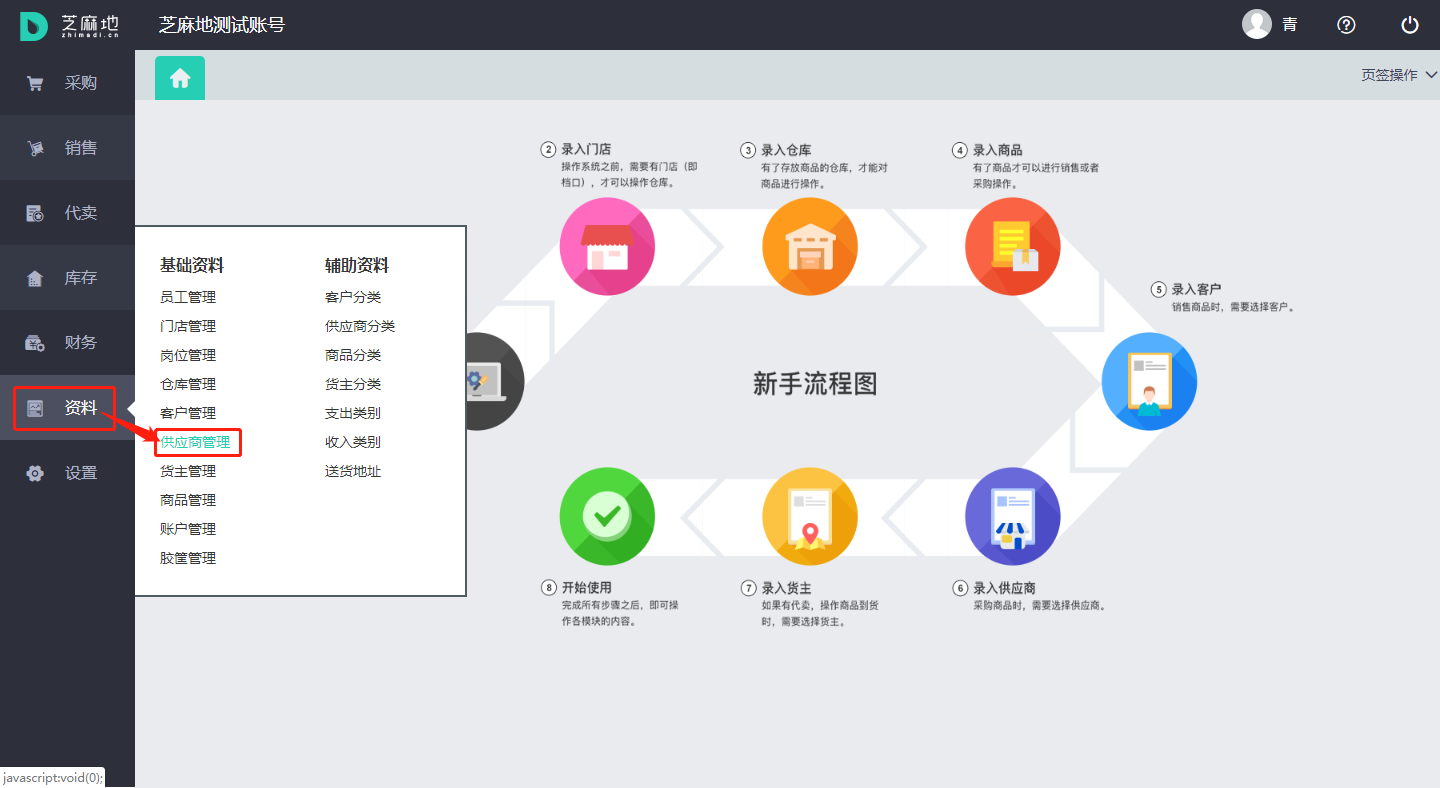This screenshot has width=1440, height=788.
Task: Expand the 页签操作 dropdown
Action: [1398, 75]
